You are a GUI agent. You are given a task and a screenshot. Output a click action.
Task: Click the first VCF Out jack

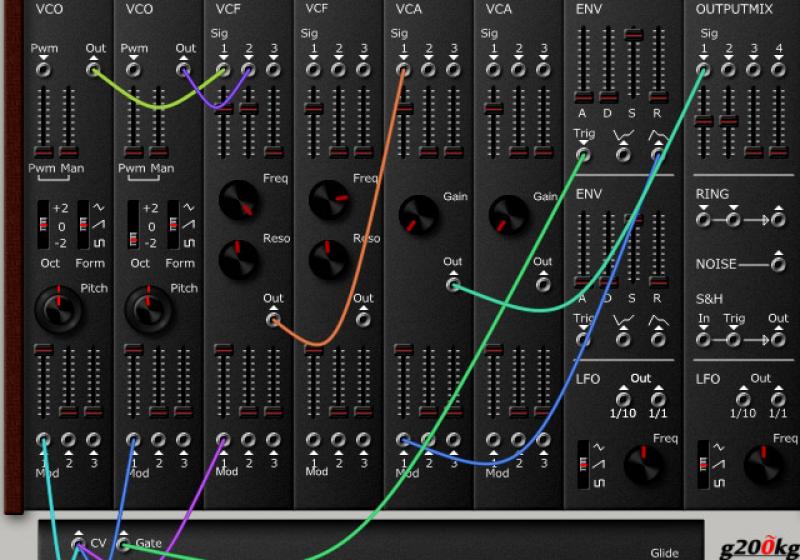pos(273,320)
